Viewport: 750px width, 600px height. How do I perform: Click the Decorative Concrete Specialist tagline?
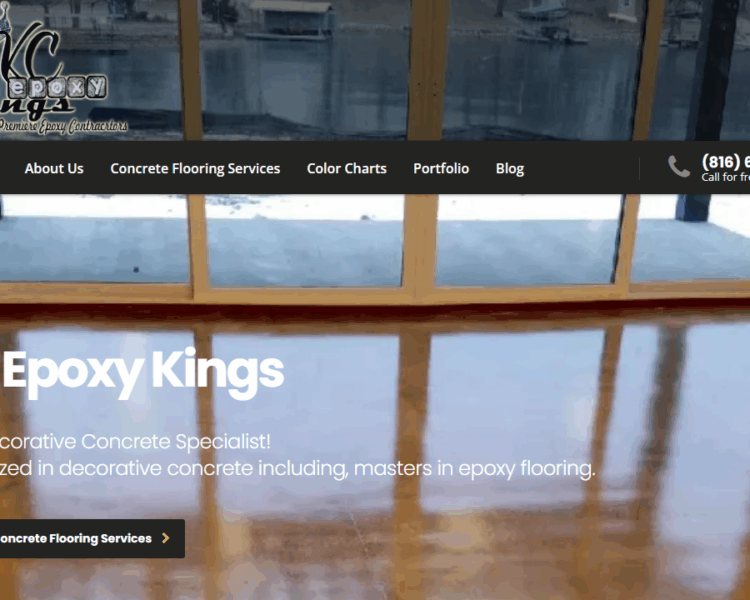tap(135, 441)
